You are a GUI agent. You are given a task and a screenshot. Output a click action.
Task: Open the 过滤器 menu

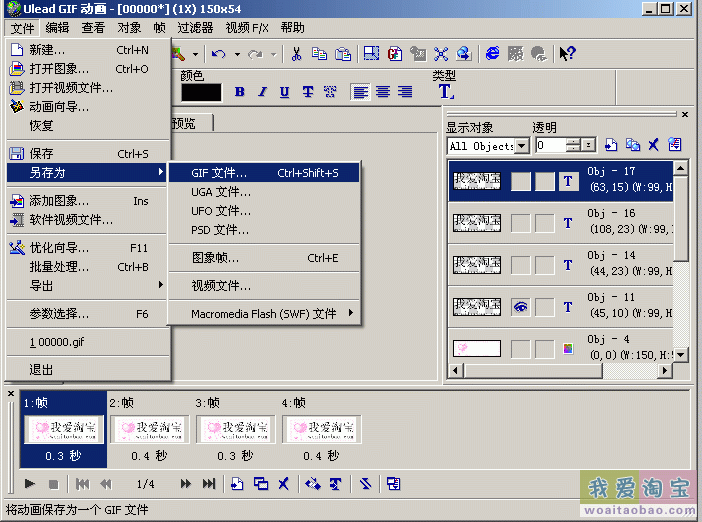pyautogui.click(x=195, y=28)
